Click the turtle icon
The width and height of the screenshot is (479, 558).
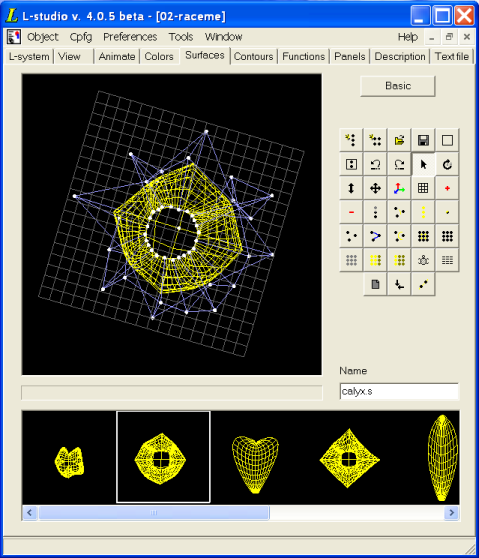point(423,260)
